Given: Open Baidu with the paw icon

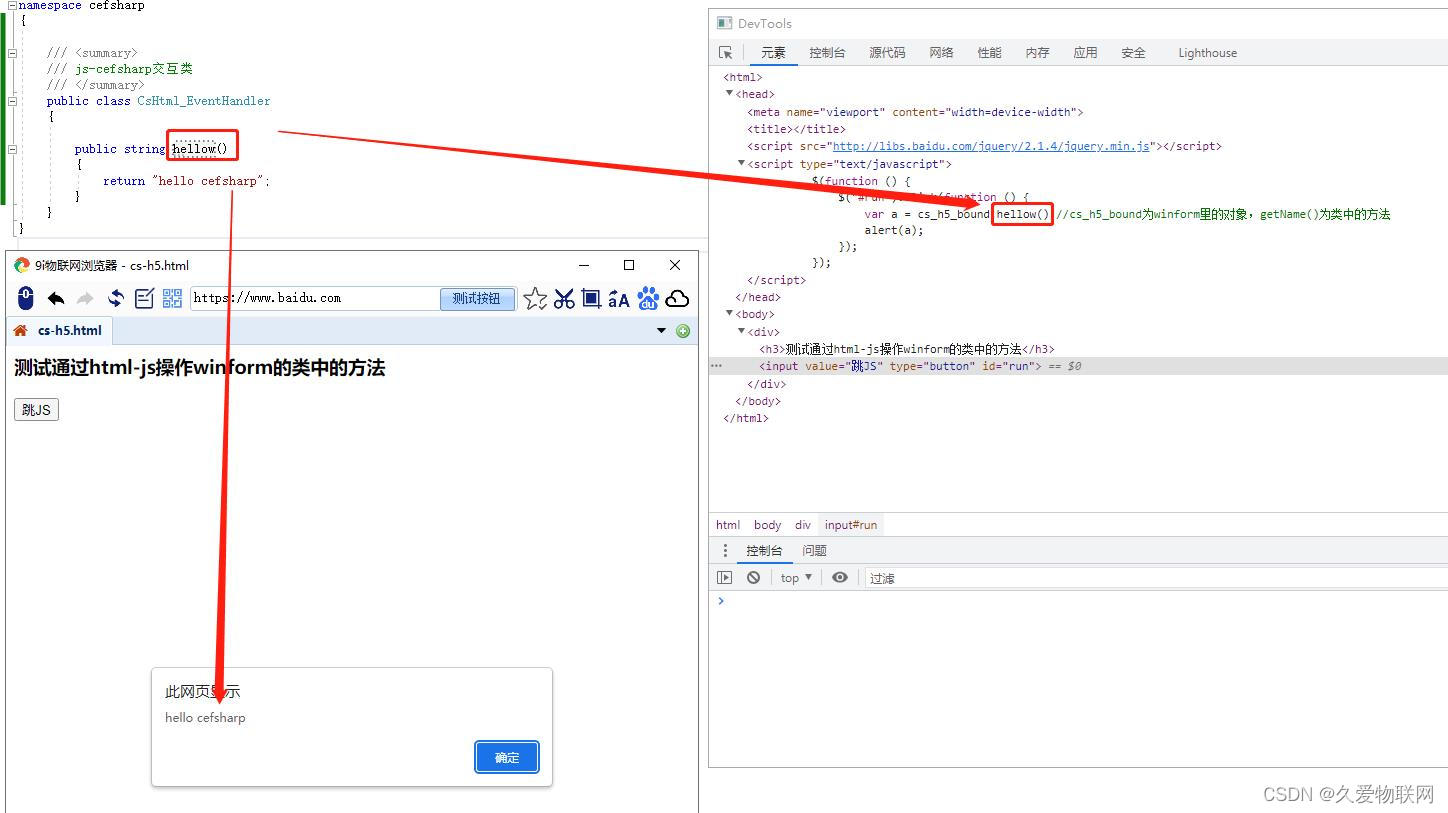Looking at the screenshot, I should 647,297.
